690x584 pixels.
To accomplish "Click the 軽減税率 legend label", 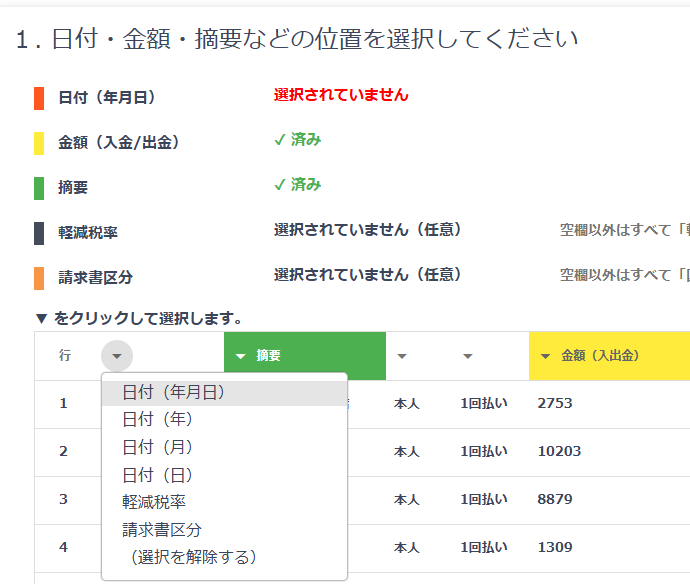I will [x=88, y=232].
